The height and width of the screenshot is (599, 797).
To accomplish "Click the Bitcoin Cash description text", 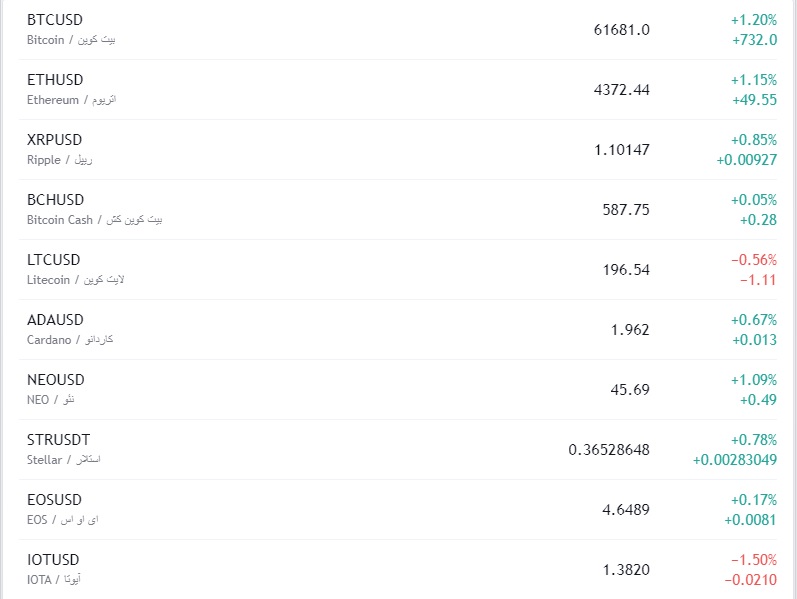I will tap(94, 220).
